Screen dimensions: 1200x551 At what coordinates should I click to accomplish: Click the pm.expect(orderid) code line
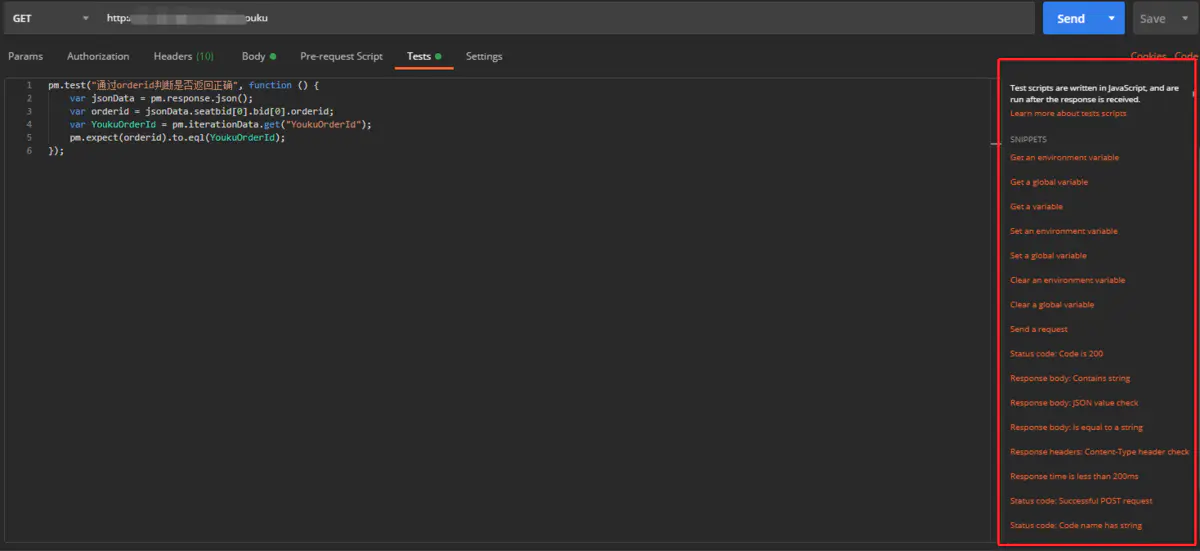point(177,138)
